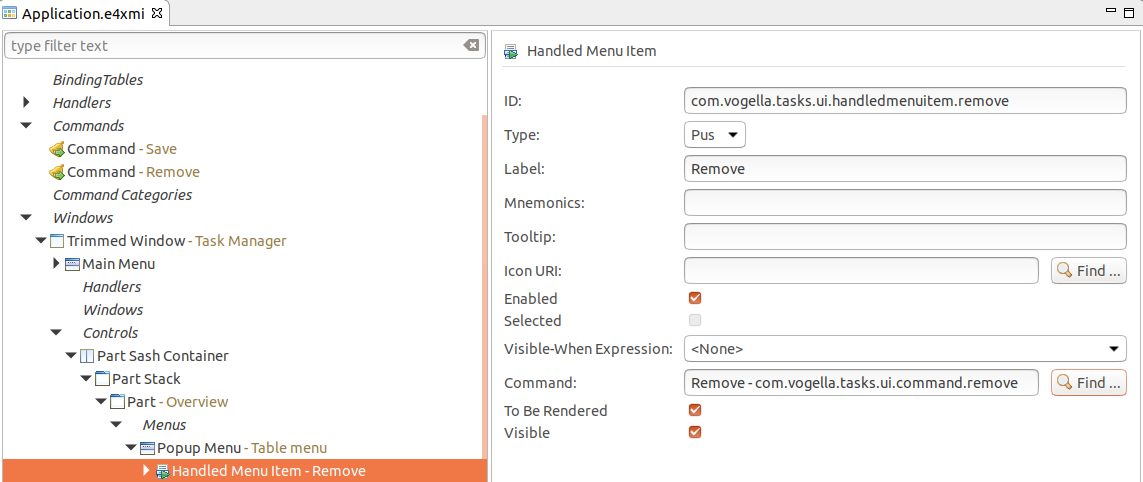The image size is (1143, 482).
Task: Clear filter text with the erase icon
Action: click(472, 45)
